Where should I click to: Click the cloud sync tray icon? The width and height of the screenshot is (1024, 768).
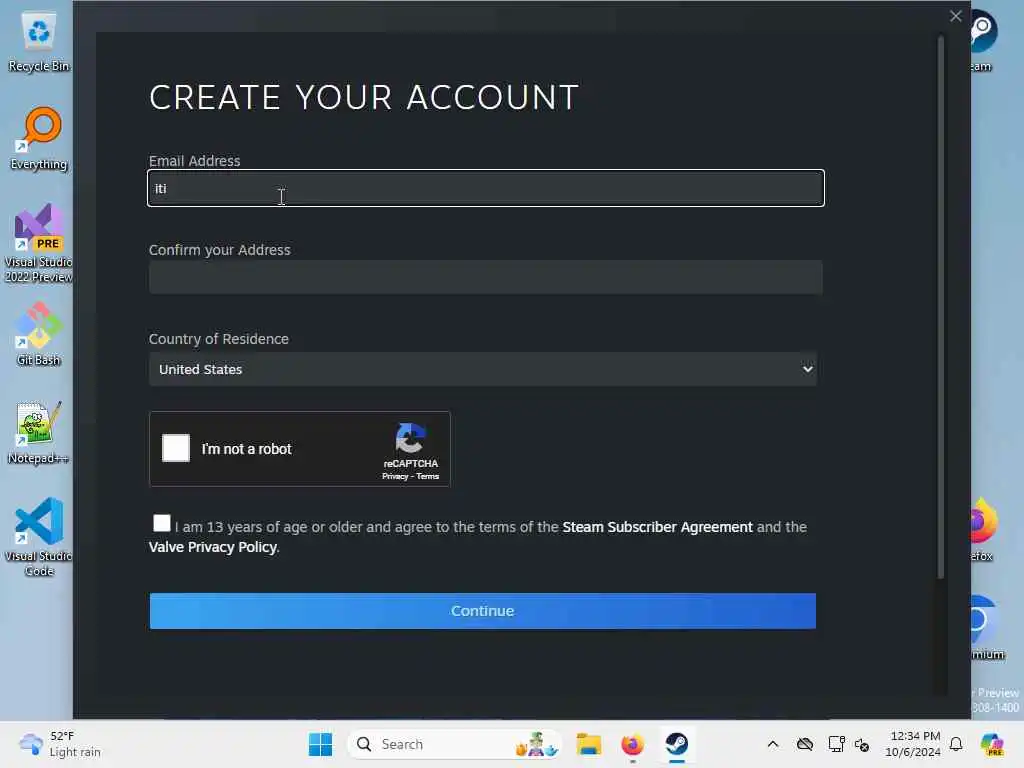[x=805, y=744]
